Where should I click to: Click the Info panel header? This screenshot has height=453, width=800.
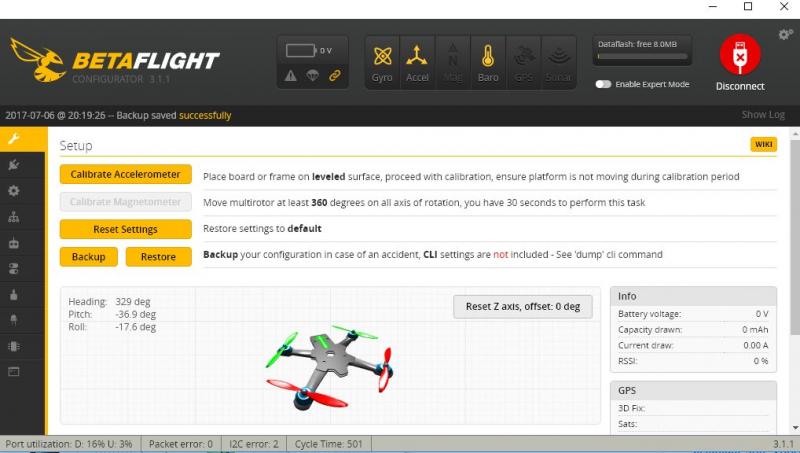pyautogui.click(x=693, y=296)
